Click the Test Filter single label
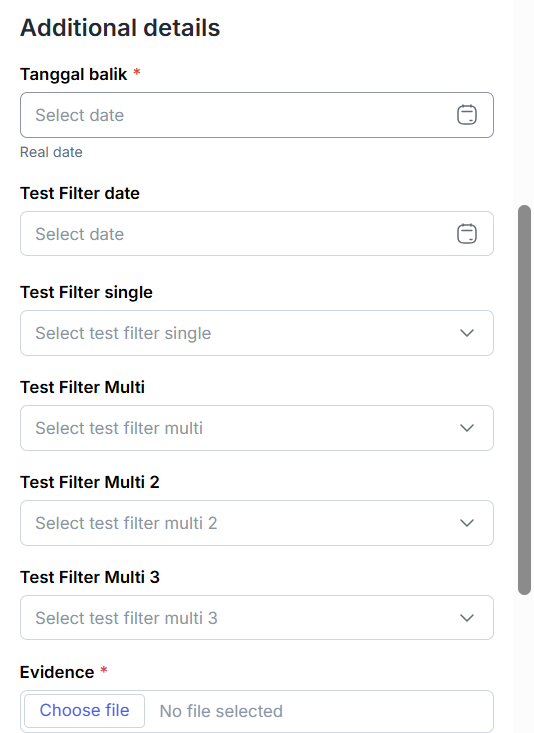 pos(87,292)
